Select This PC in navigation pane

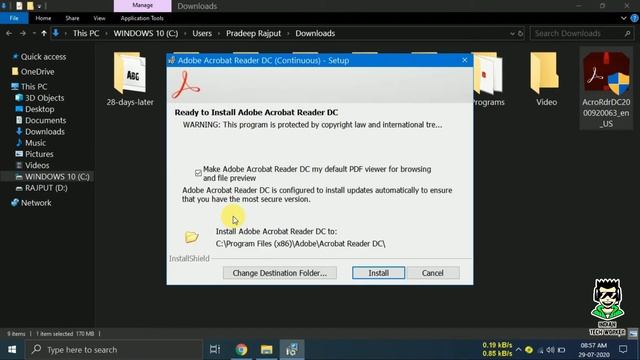(34, 87)
